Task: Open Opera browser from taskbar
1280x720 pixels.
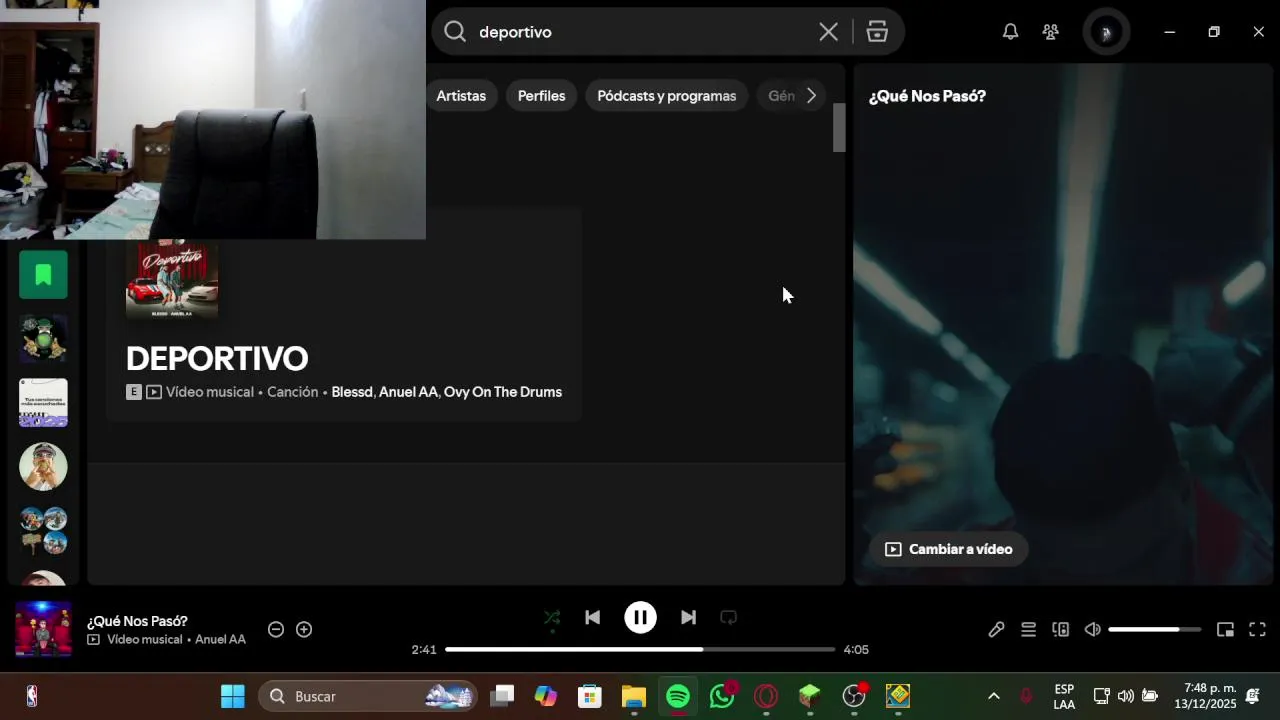Action: coord(766,696)
